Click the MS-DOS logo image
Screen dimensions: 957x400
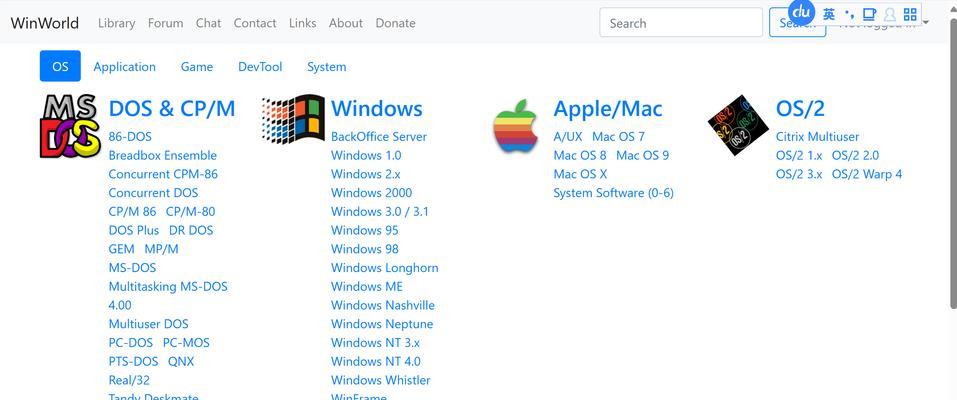pyautogui.click(x=70, y=126)
